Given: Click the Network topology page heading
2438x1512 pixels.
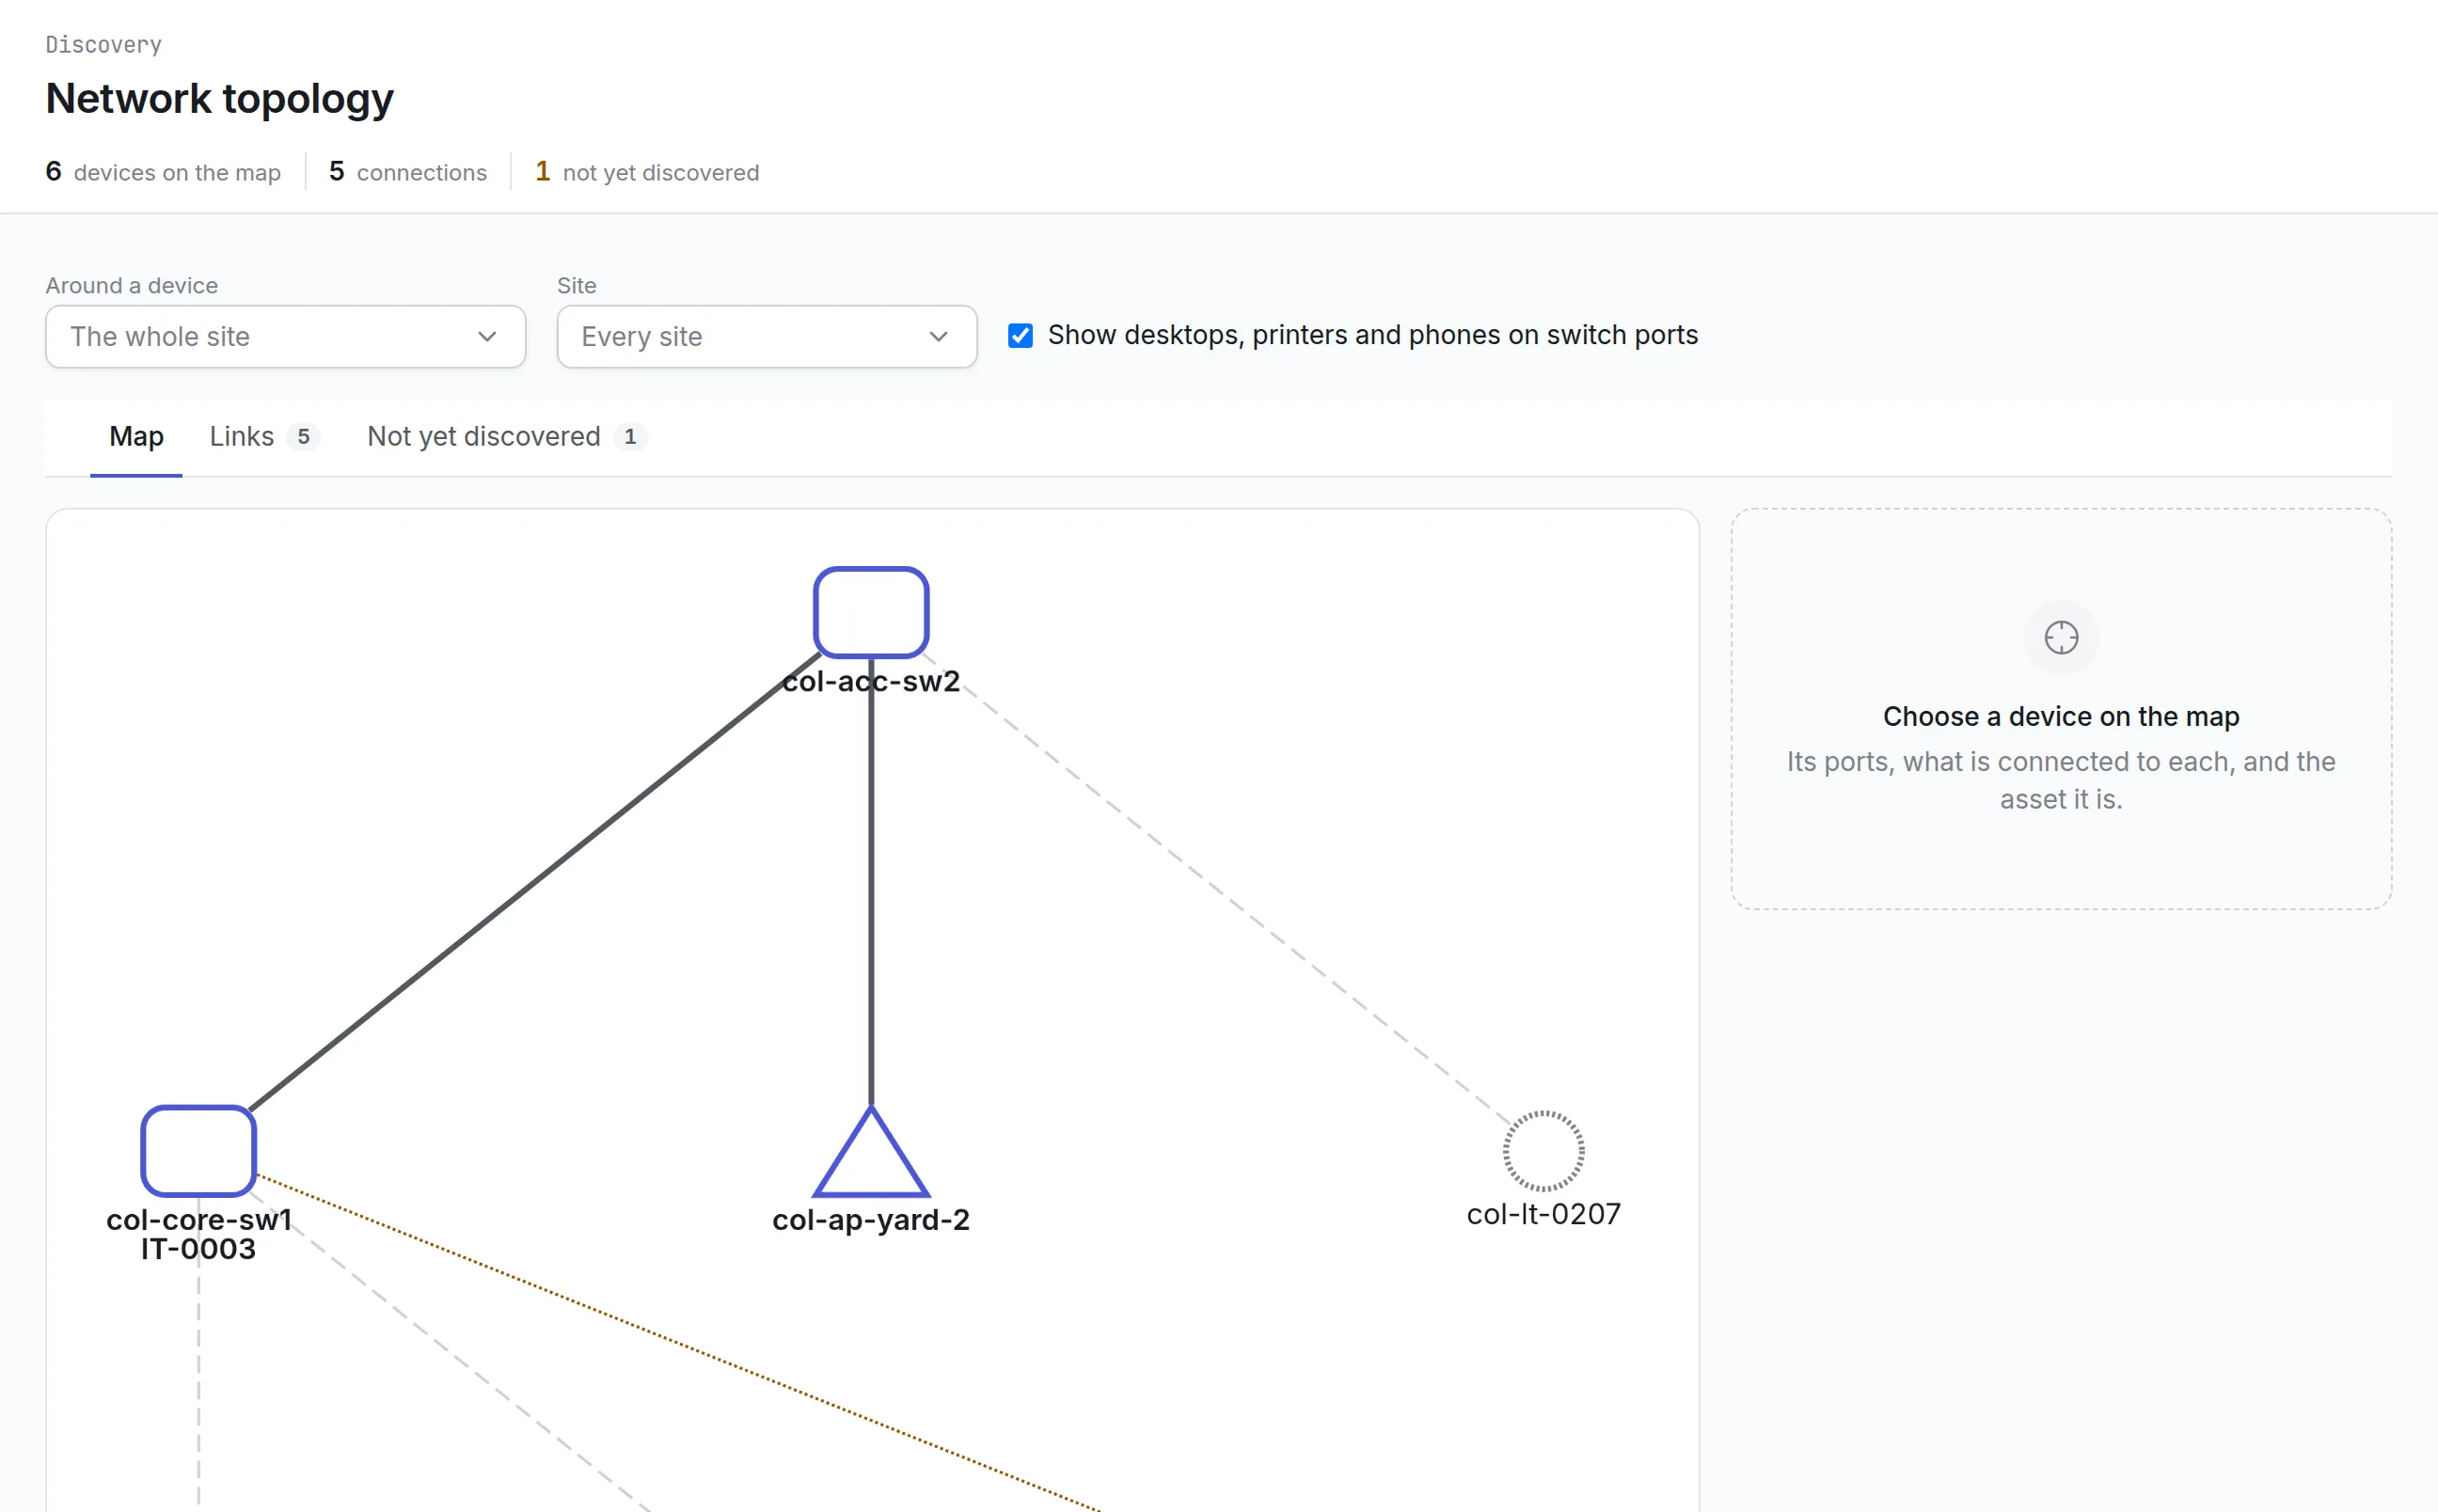Looking at the screenshot, I should click(219, 98).
